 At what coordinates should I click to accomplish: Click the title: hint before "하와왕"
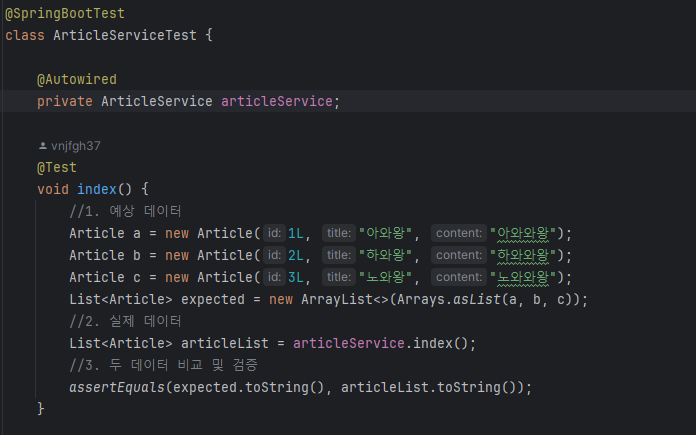pos(339,255)
